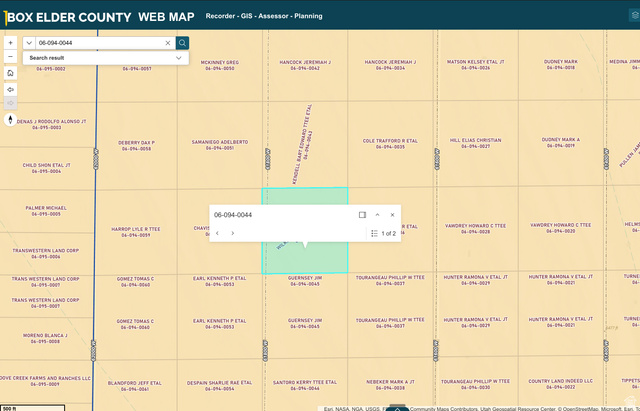The image size is (640, 411).
Task: Click parcel PALMER MICHAEL
Action: pyautogui.click(x=46, y=211)
